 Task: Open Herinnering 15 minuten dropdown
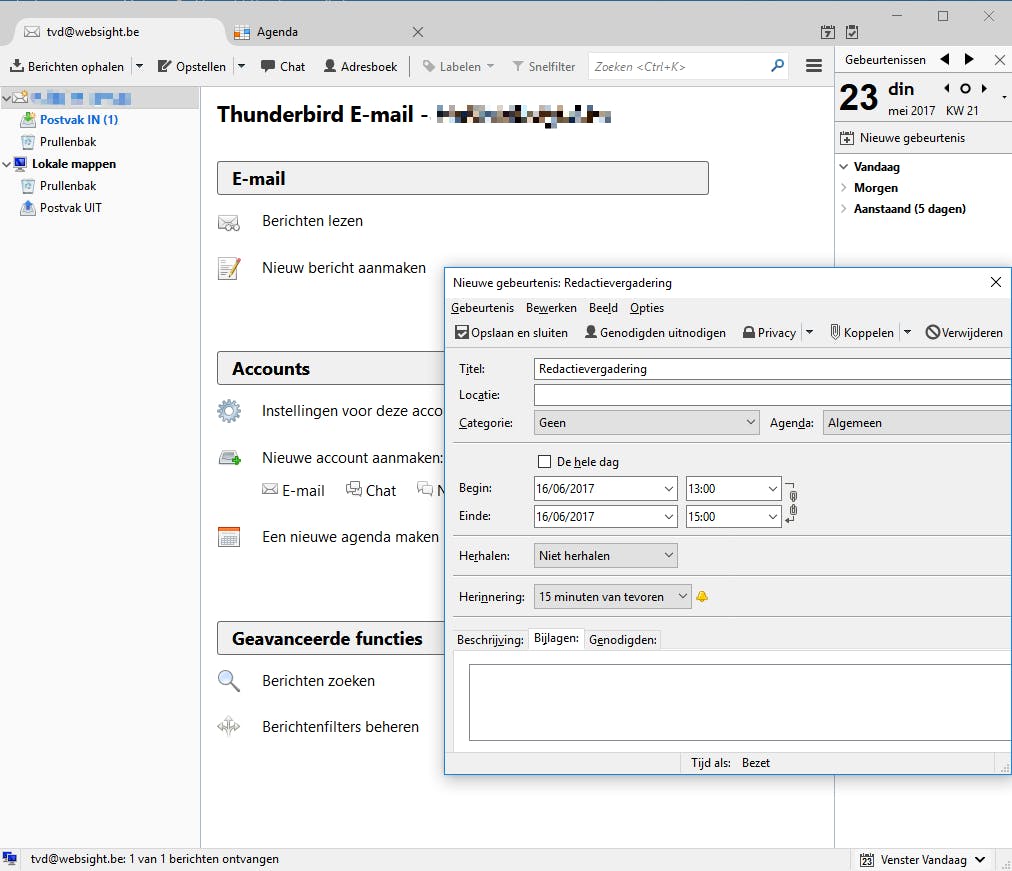(x=612, y=597)
